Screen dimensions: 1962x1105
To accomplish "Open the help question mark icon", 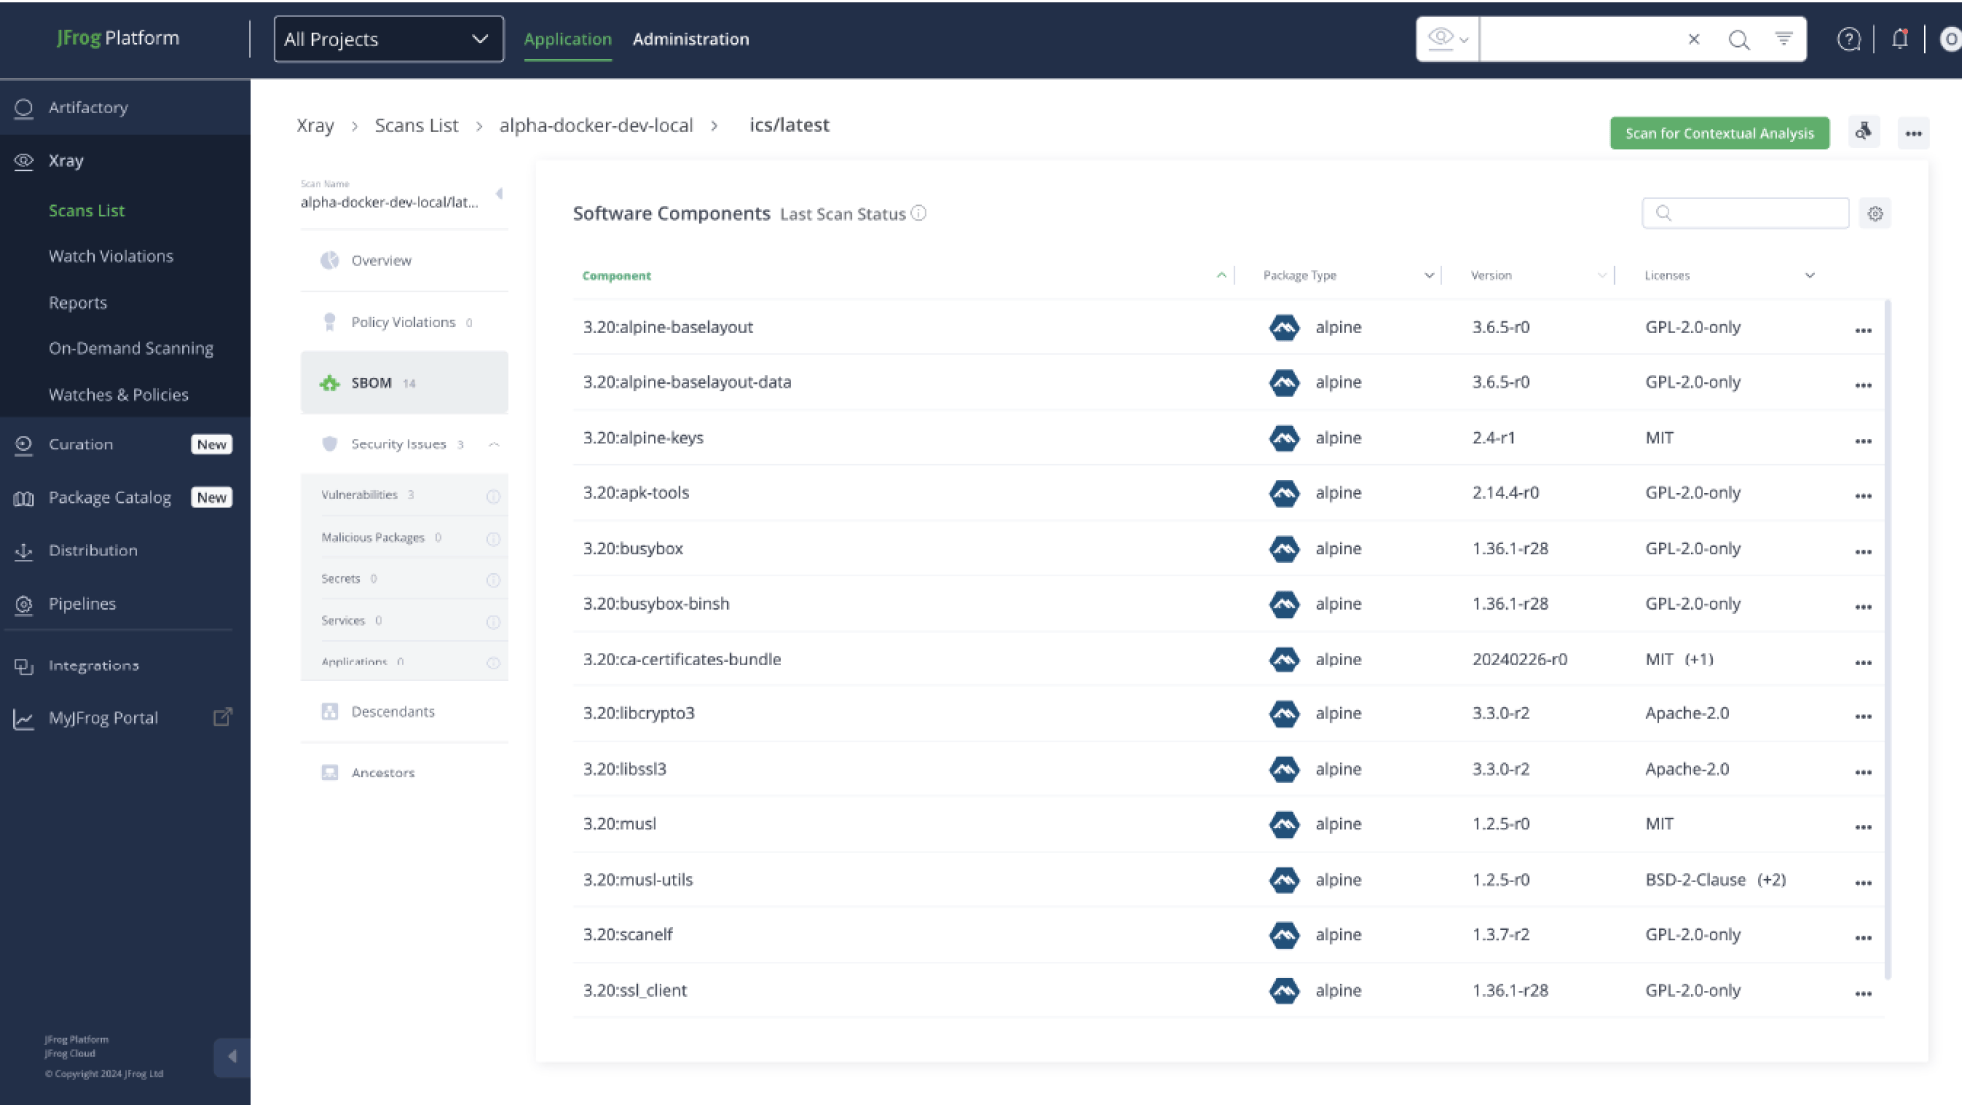I will 1849,39.
